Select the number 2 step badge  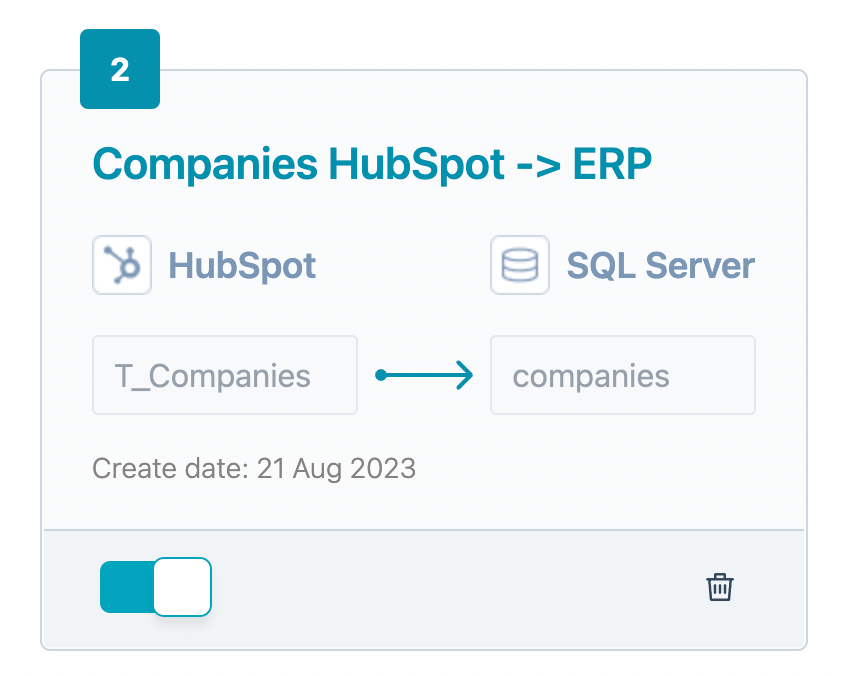coord(120,70)
